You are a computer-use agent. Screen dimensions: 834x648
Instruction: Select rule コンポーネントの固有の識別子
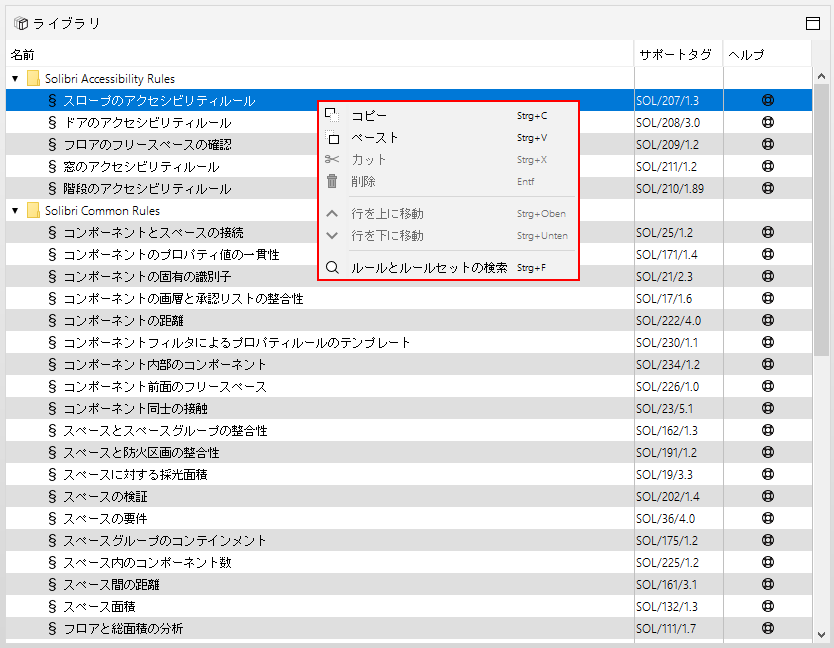coord(147,277)
